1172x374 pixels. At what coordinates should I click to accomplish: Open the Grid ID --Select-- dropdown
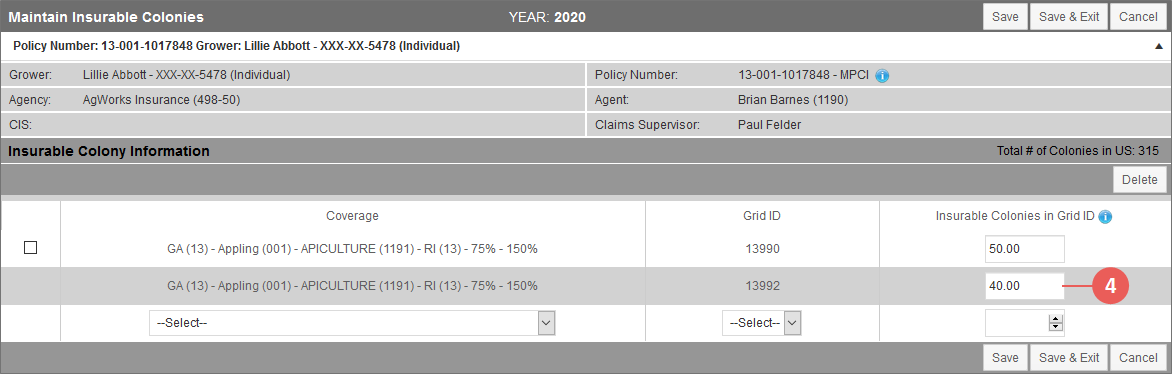point(762,323)
